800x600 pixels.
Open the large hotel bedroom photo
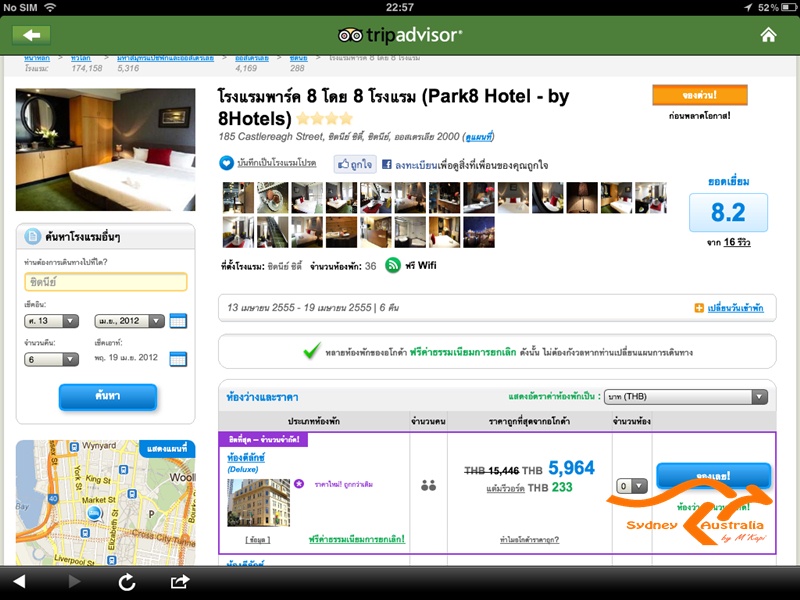[106, 149]
